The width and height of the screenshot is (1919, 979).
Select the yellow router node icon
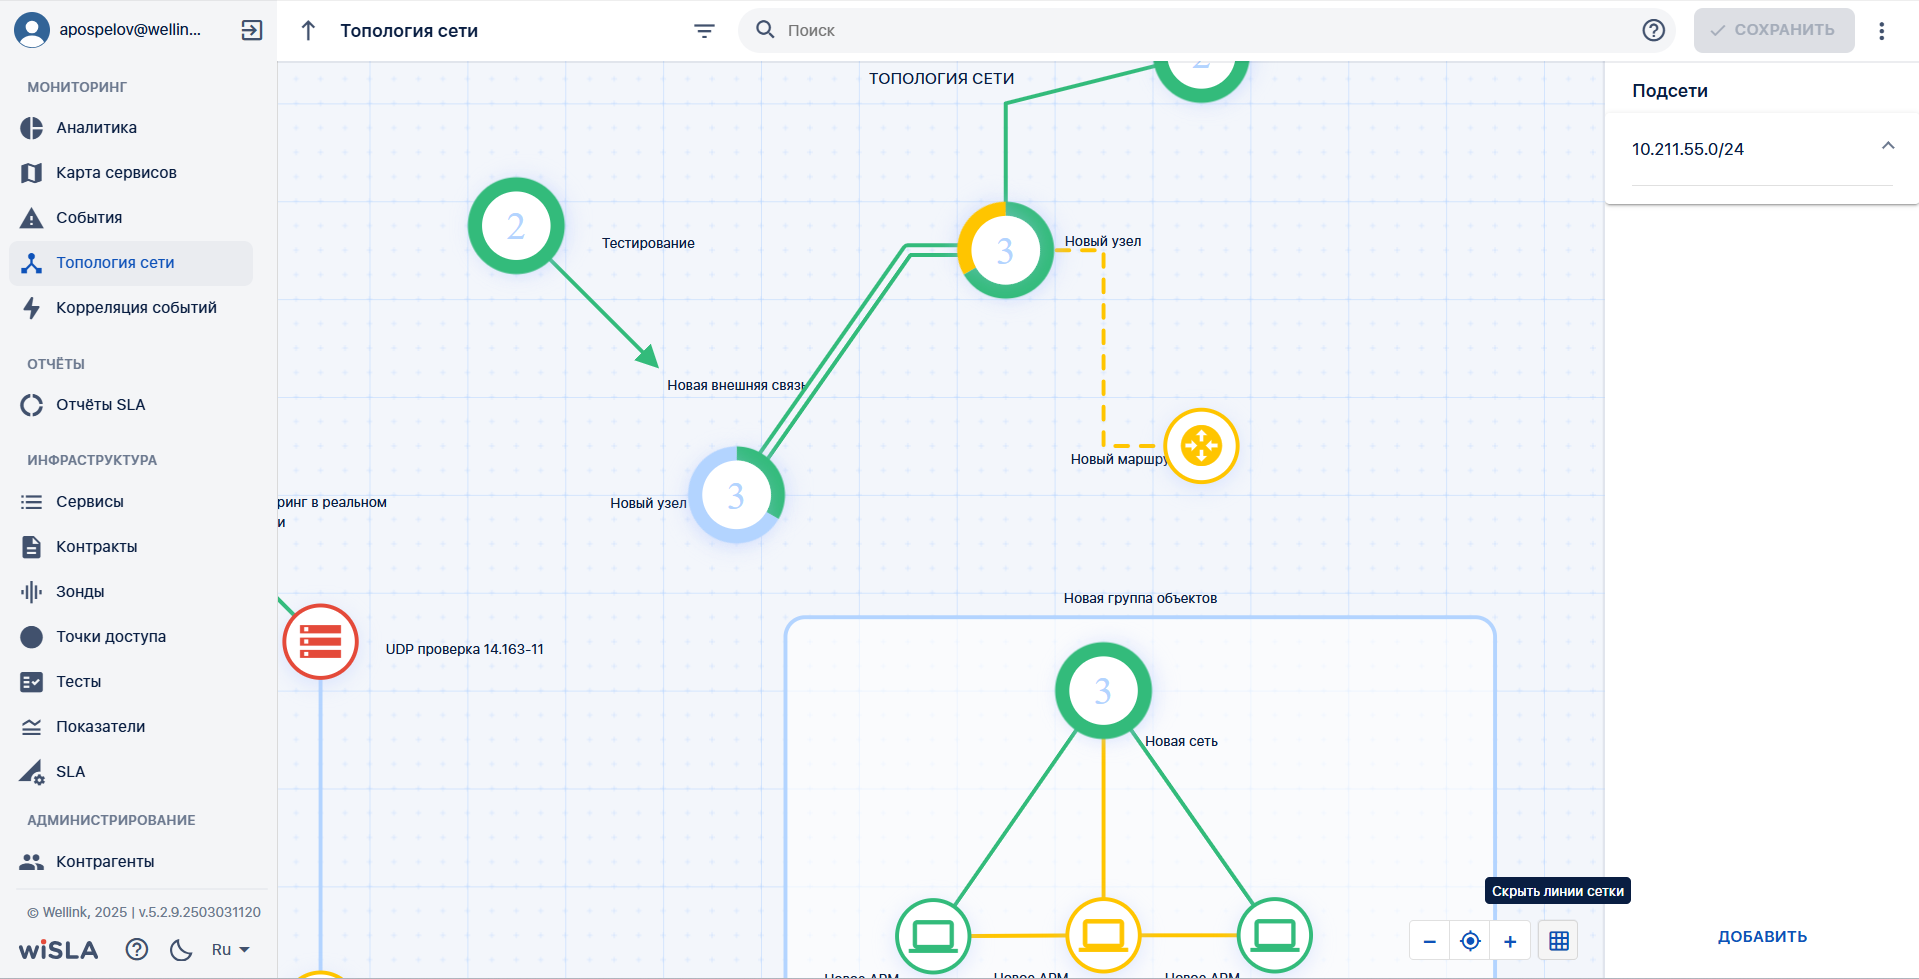coord(1201,446)
